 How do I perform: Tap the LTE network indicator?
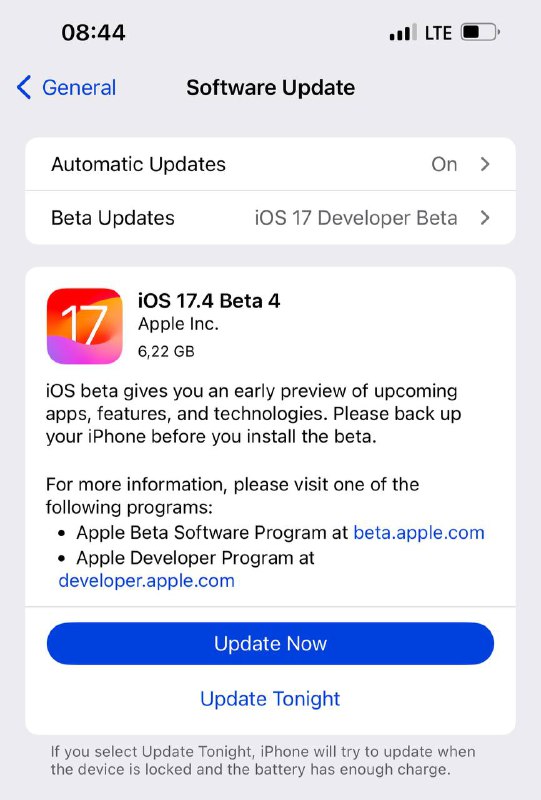(x=438, y=33)
